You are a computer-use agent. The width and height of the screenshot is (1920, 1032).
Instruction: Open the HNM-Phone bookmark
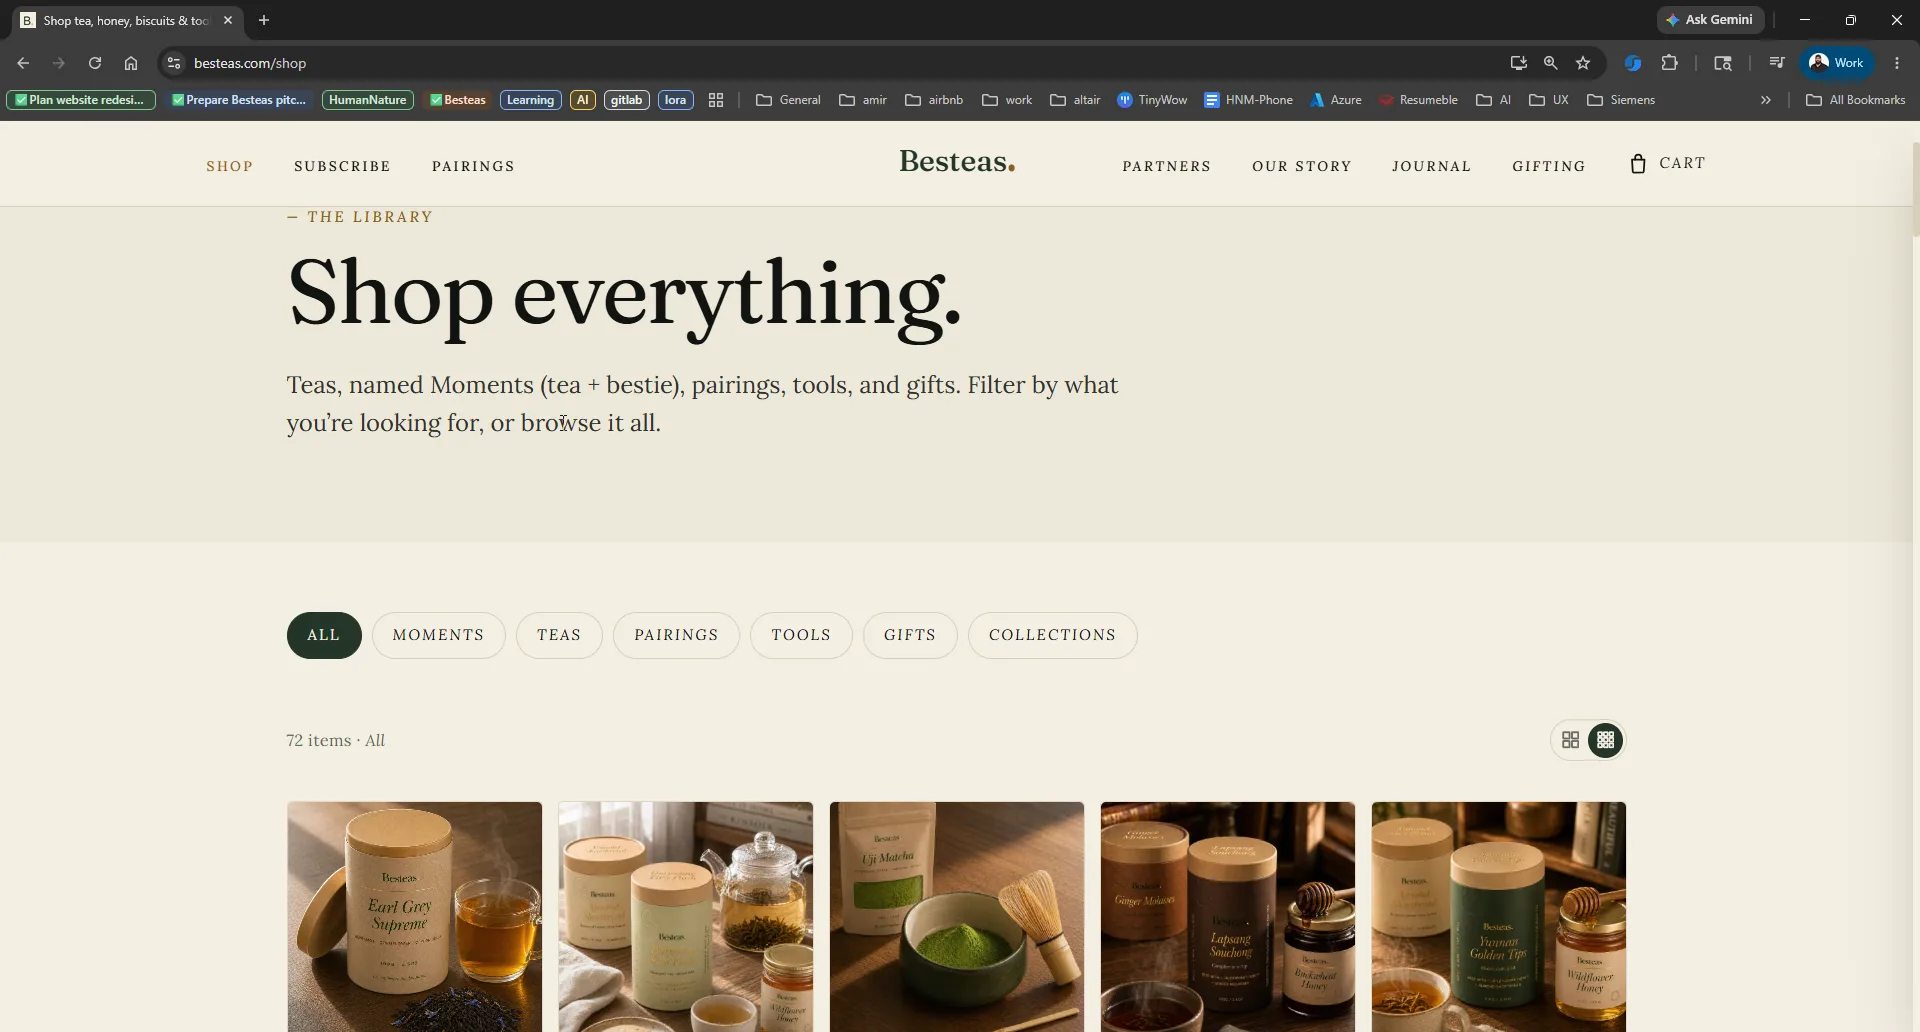(1249, 100)
